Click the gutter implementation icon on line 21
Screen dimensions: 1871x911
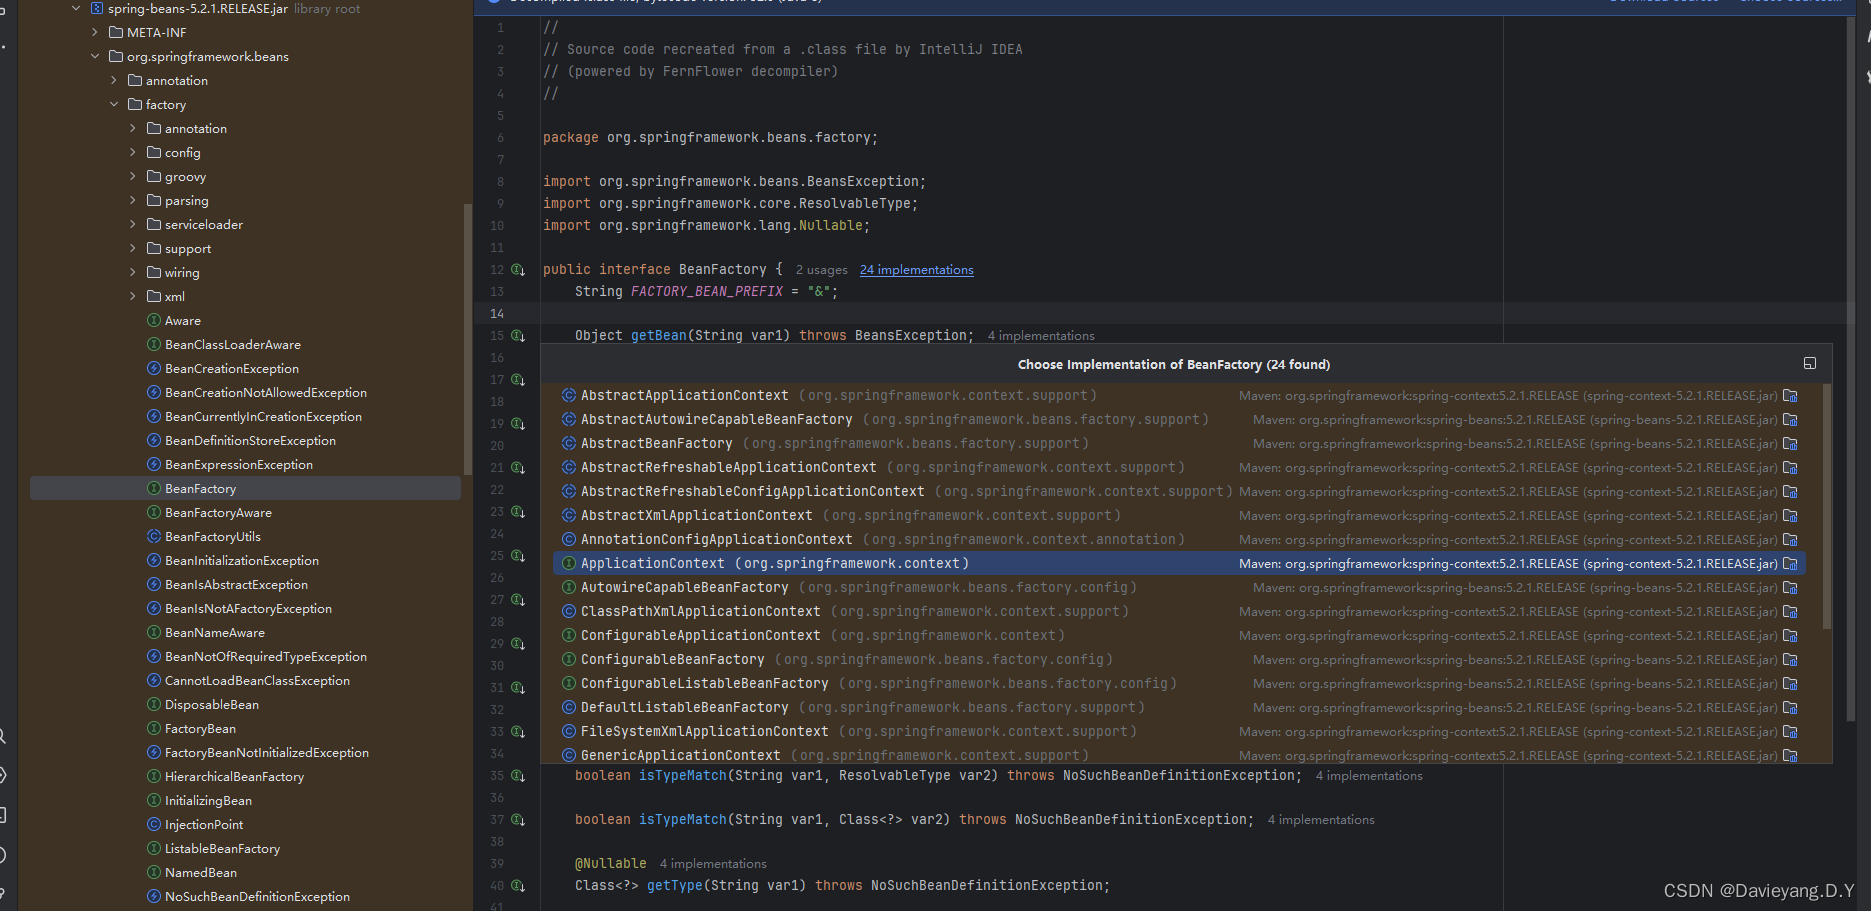[x=518, y=468]
